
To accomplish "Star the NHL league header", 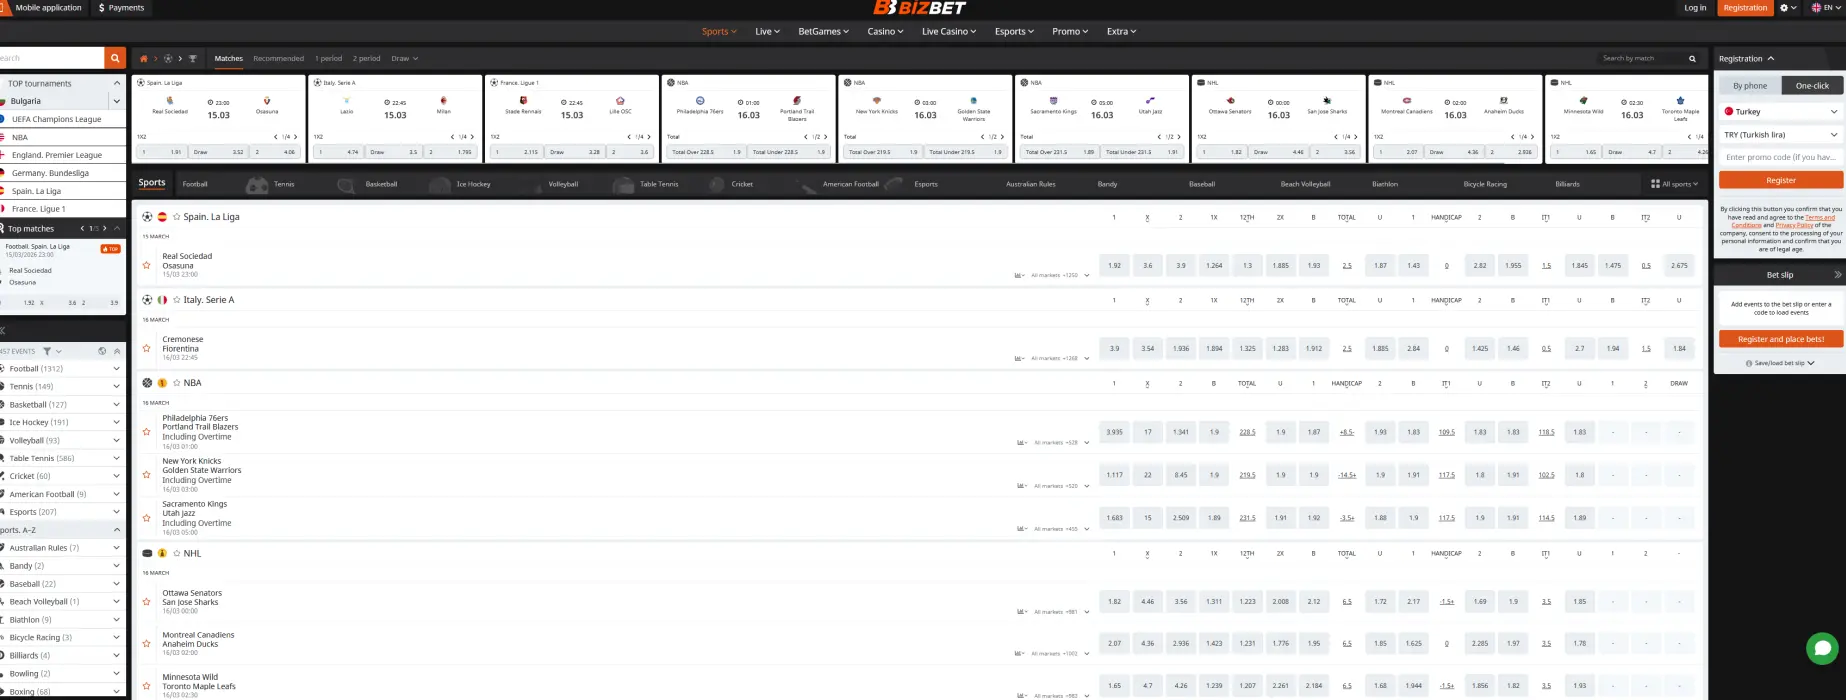I will (177, 553).
